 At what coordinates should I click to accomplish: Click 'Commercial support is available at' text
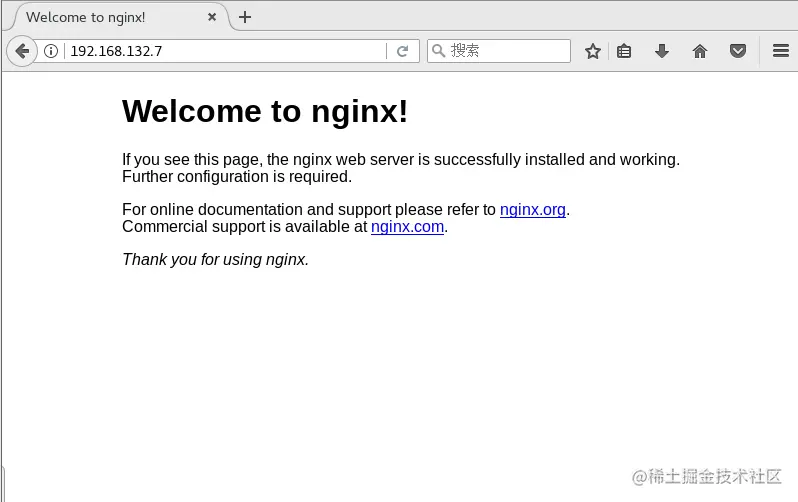point(245,226)
